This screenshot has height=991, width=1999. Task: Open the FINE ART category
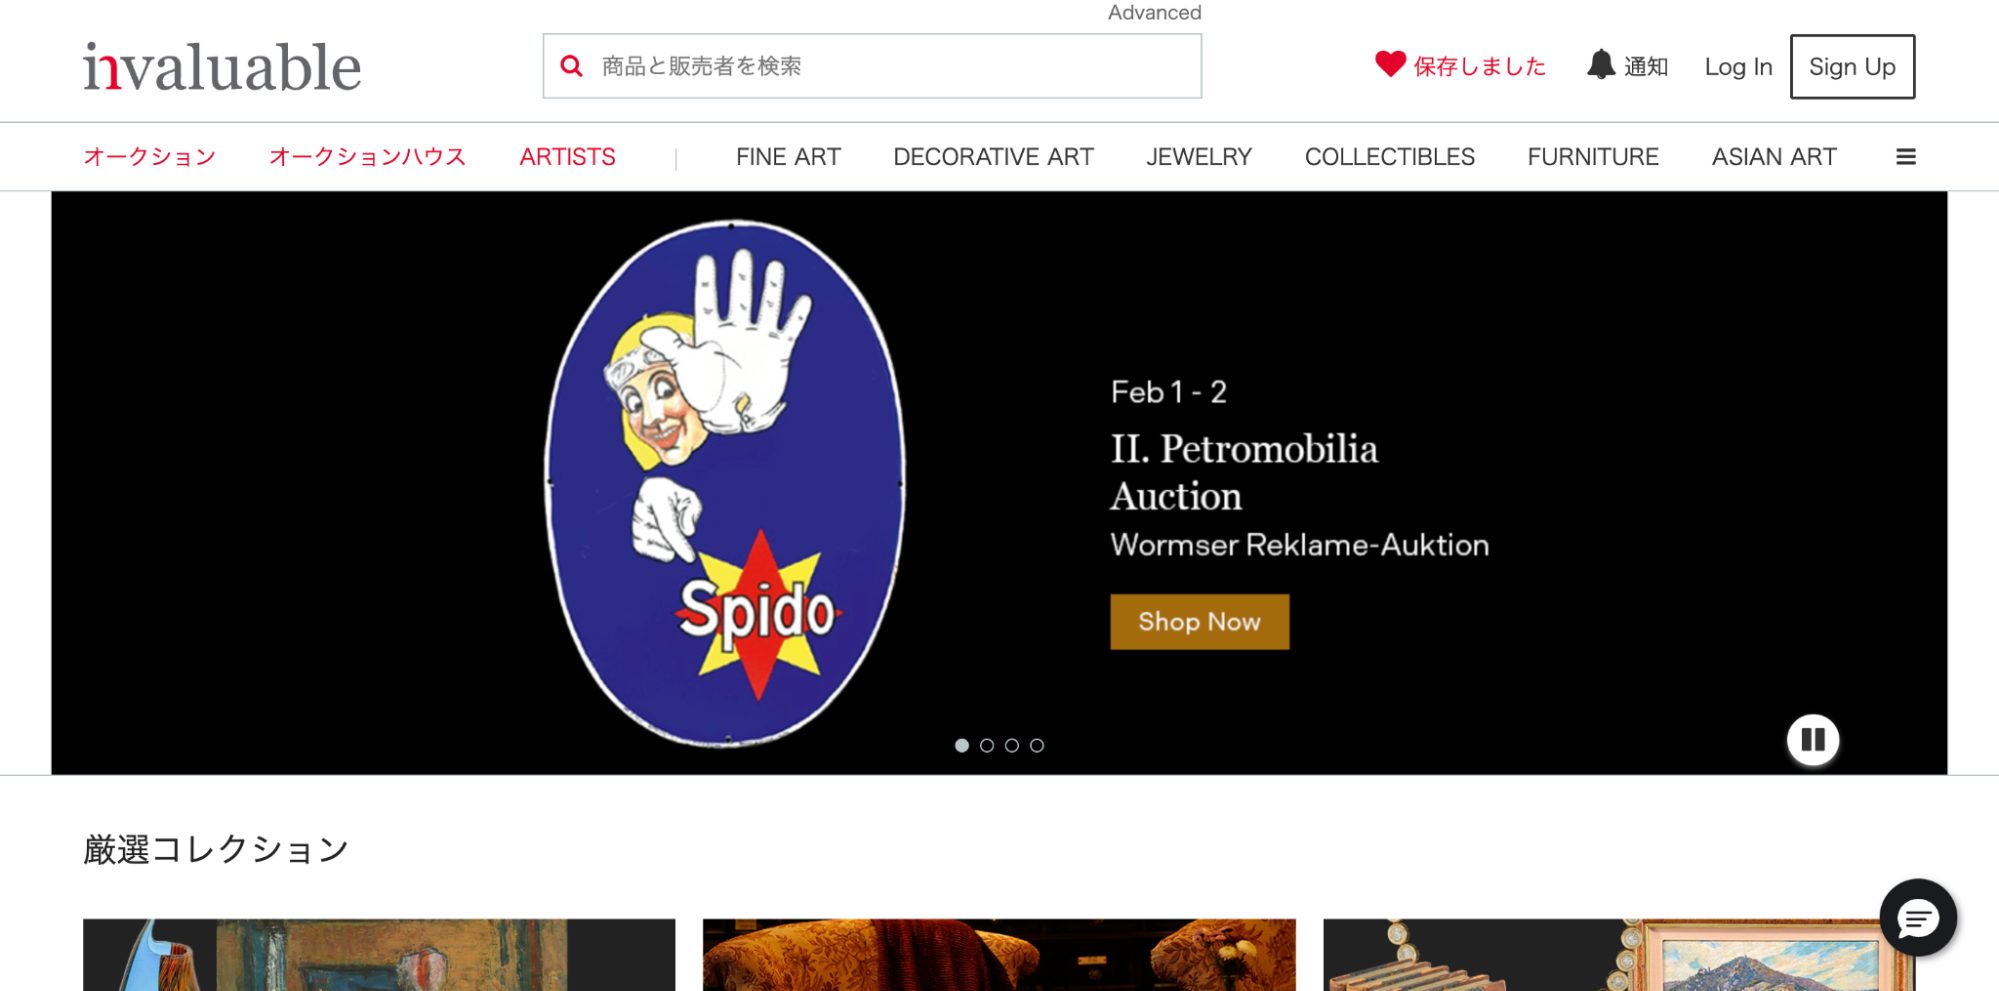[x=788, y=157]
